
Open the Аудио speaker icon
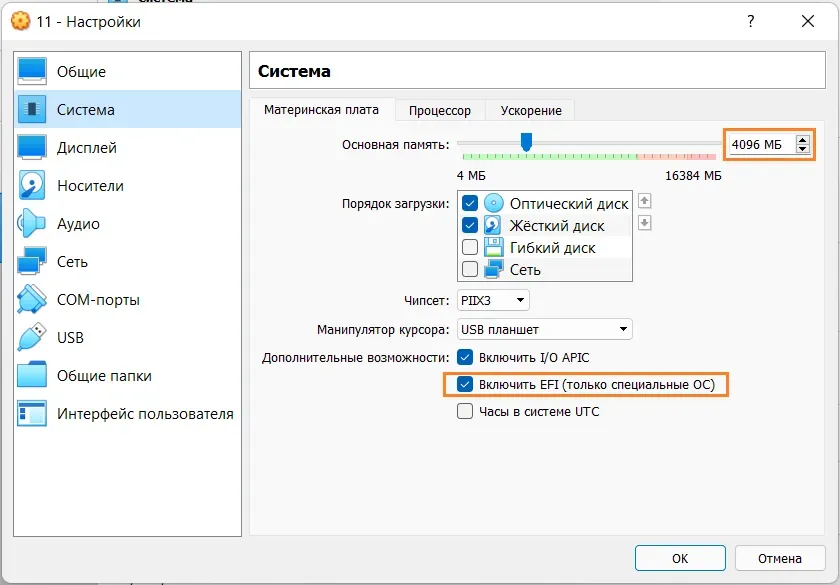(x=31, y=223)
